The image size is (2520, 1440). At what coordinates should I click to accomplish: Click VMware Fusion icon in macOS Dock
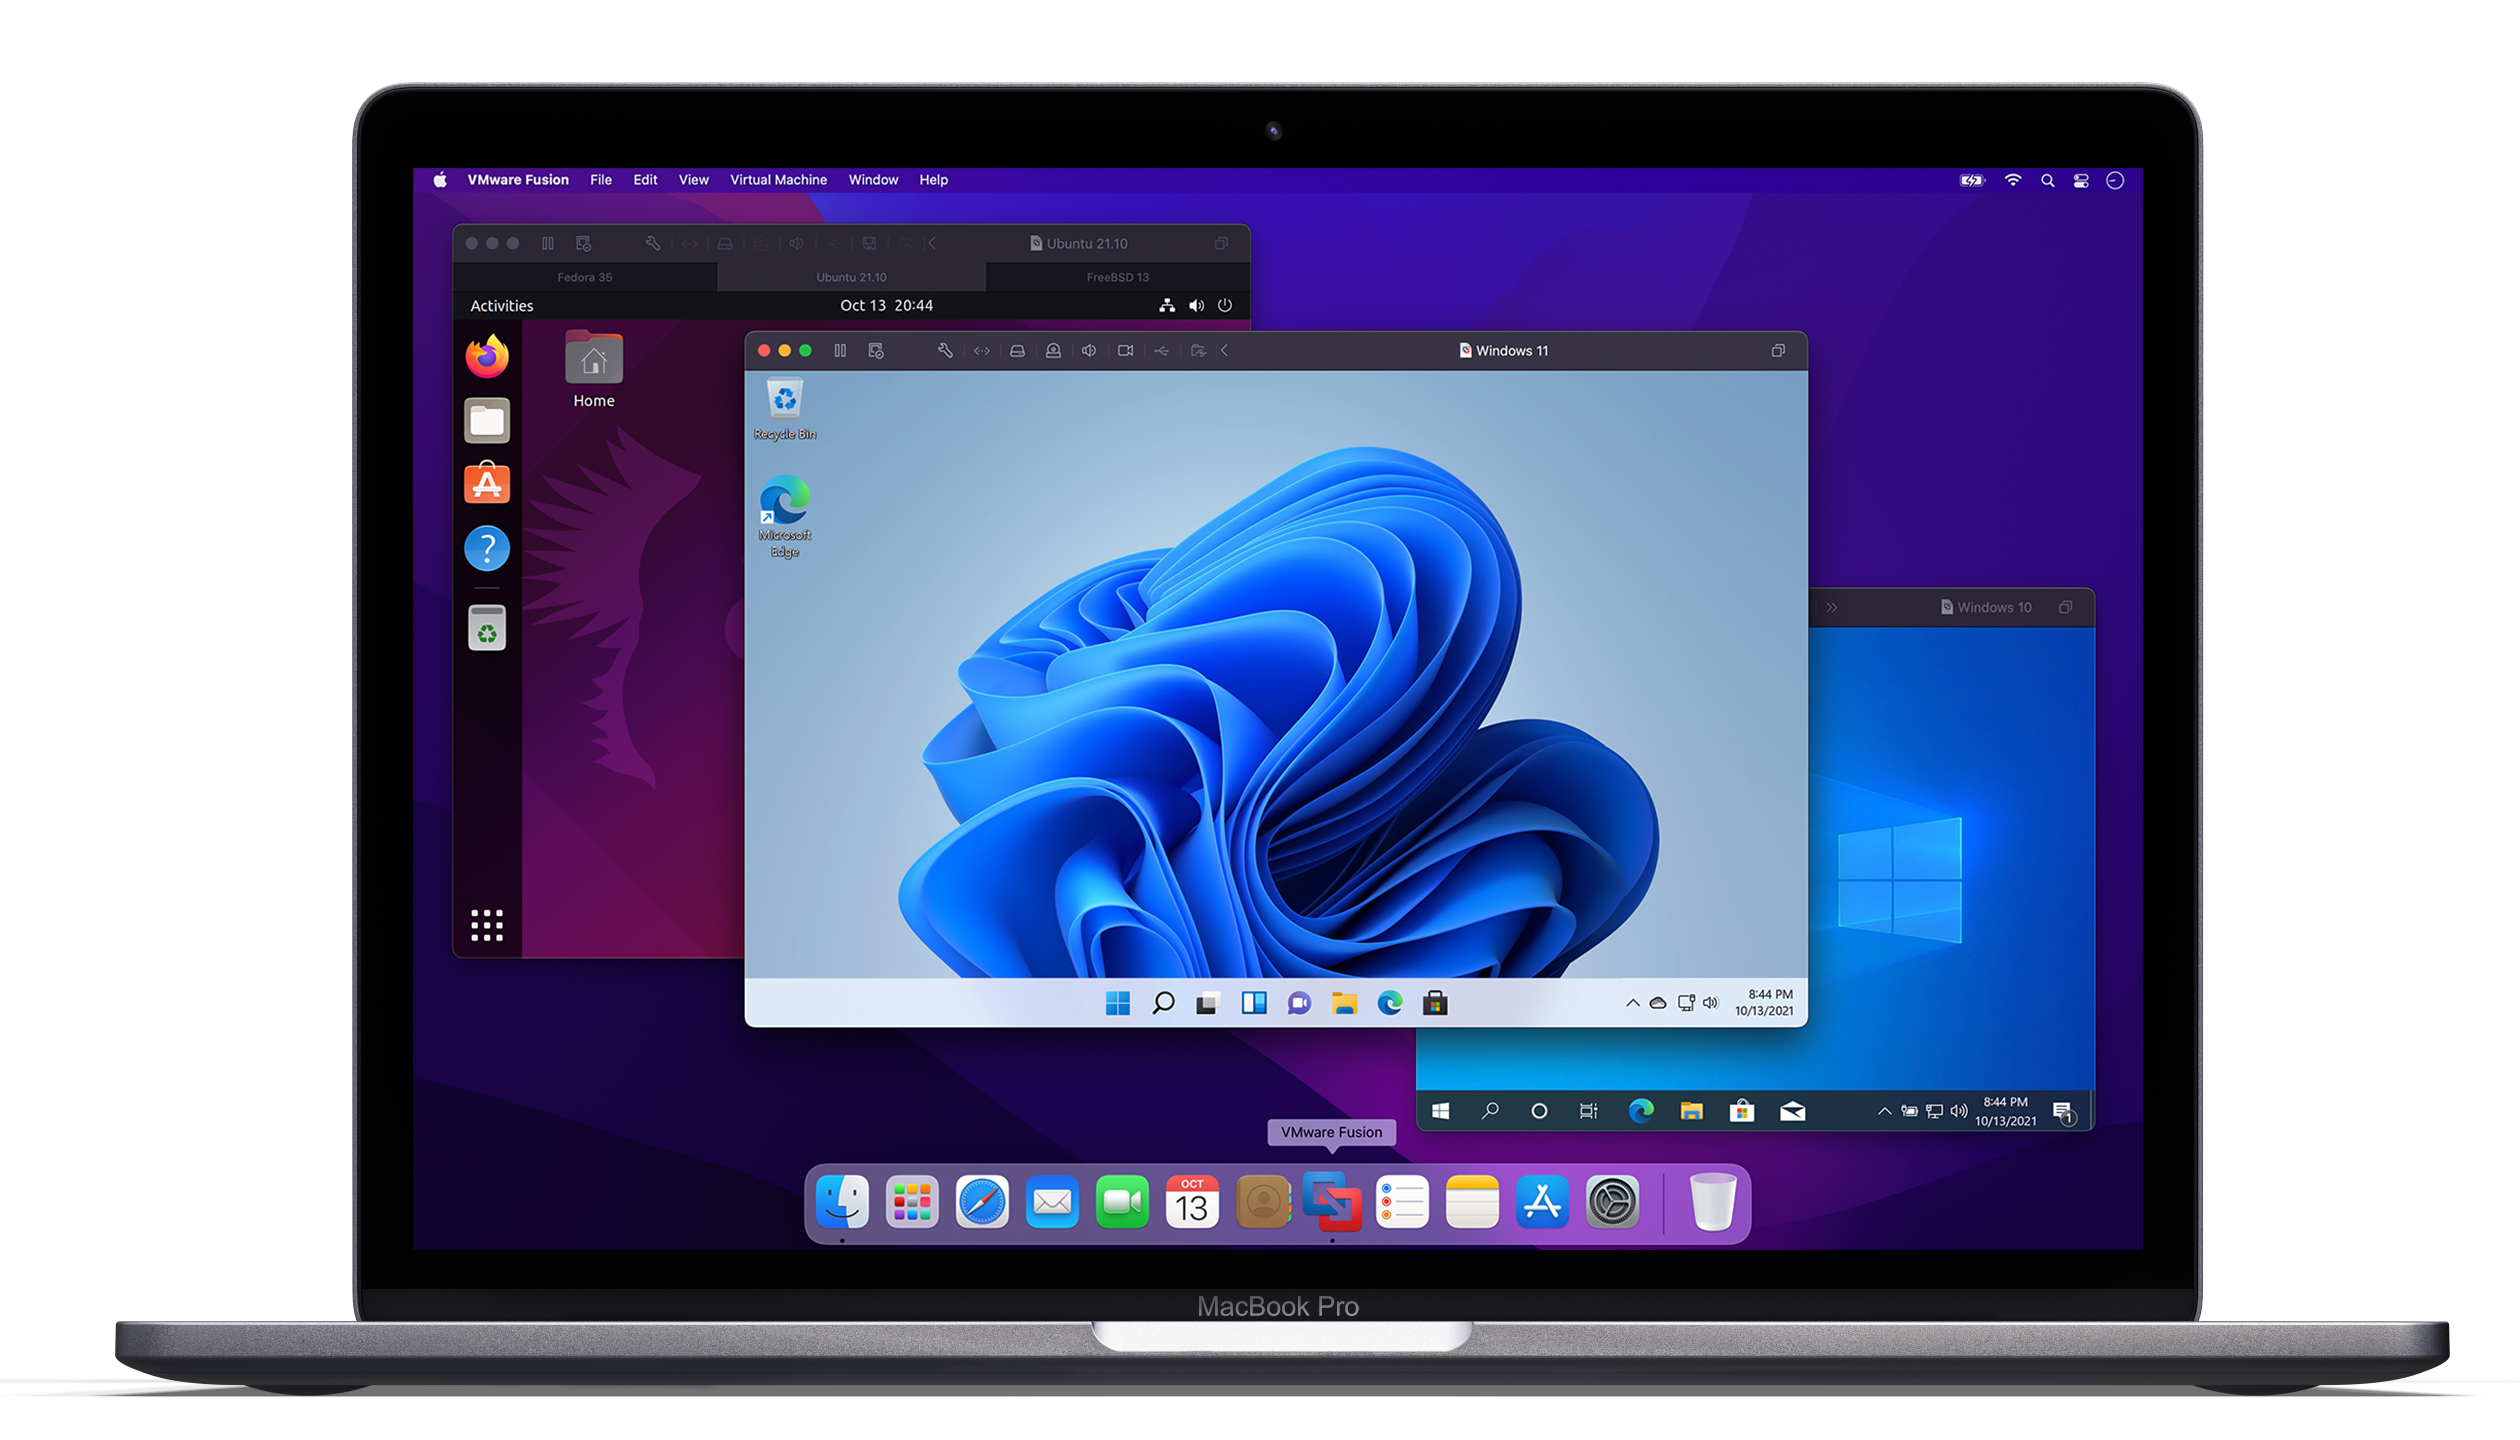coord(1332,1201)
